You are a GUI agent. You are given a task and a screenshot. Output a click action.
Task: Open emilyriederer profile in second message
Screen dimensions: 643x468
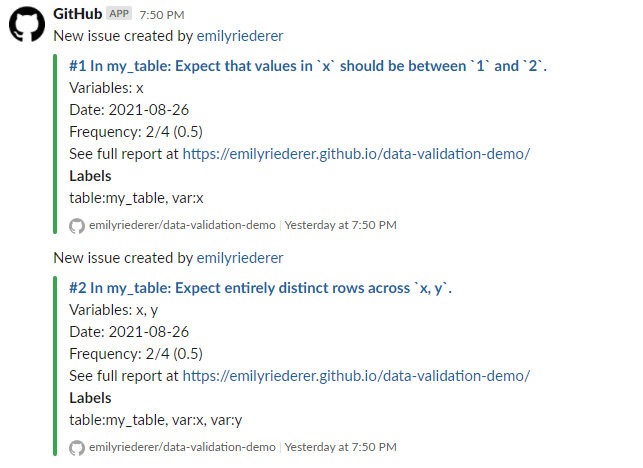[x=240, y=258]
